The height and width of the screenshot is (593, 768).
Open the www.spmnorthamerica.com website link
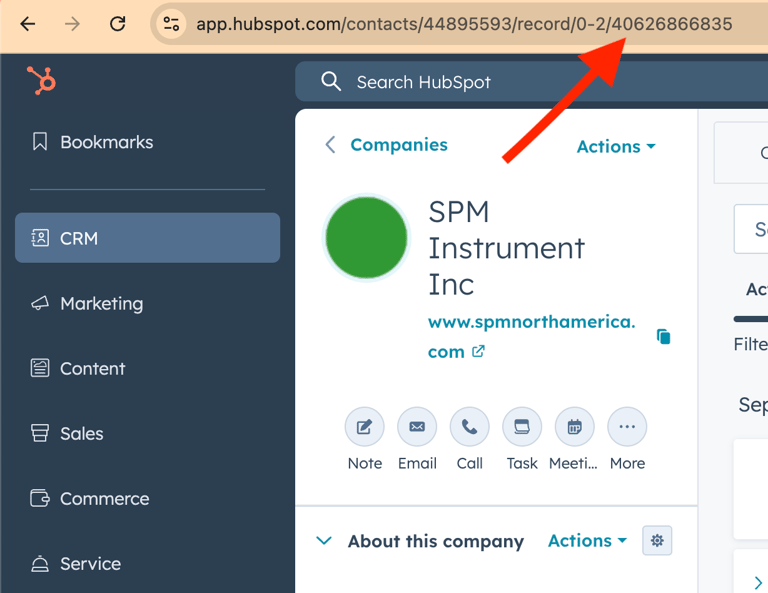531,322
